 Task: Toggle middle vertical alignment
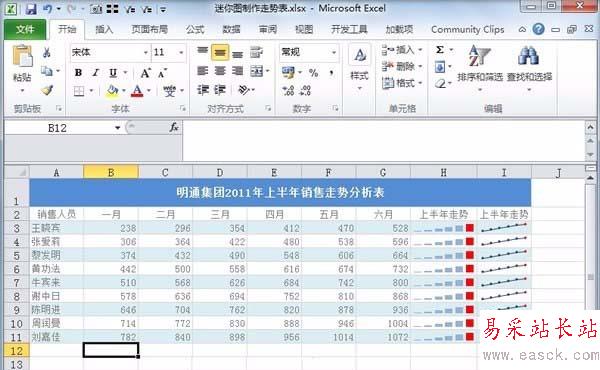pos(220,52)
